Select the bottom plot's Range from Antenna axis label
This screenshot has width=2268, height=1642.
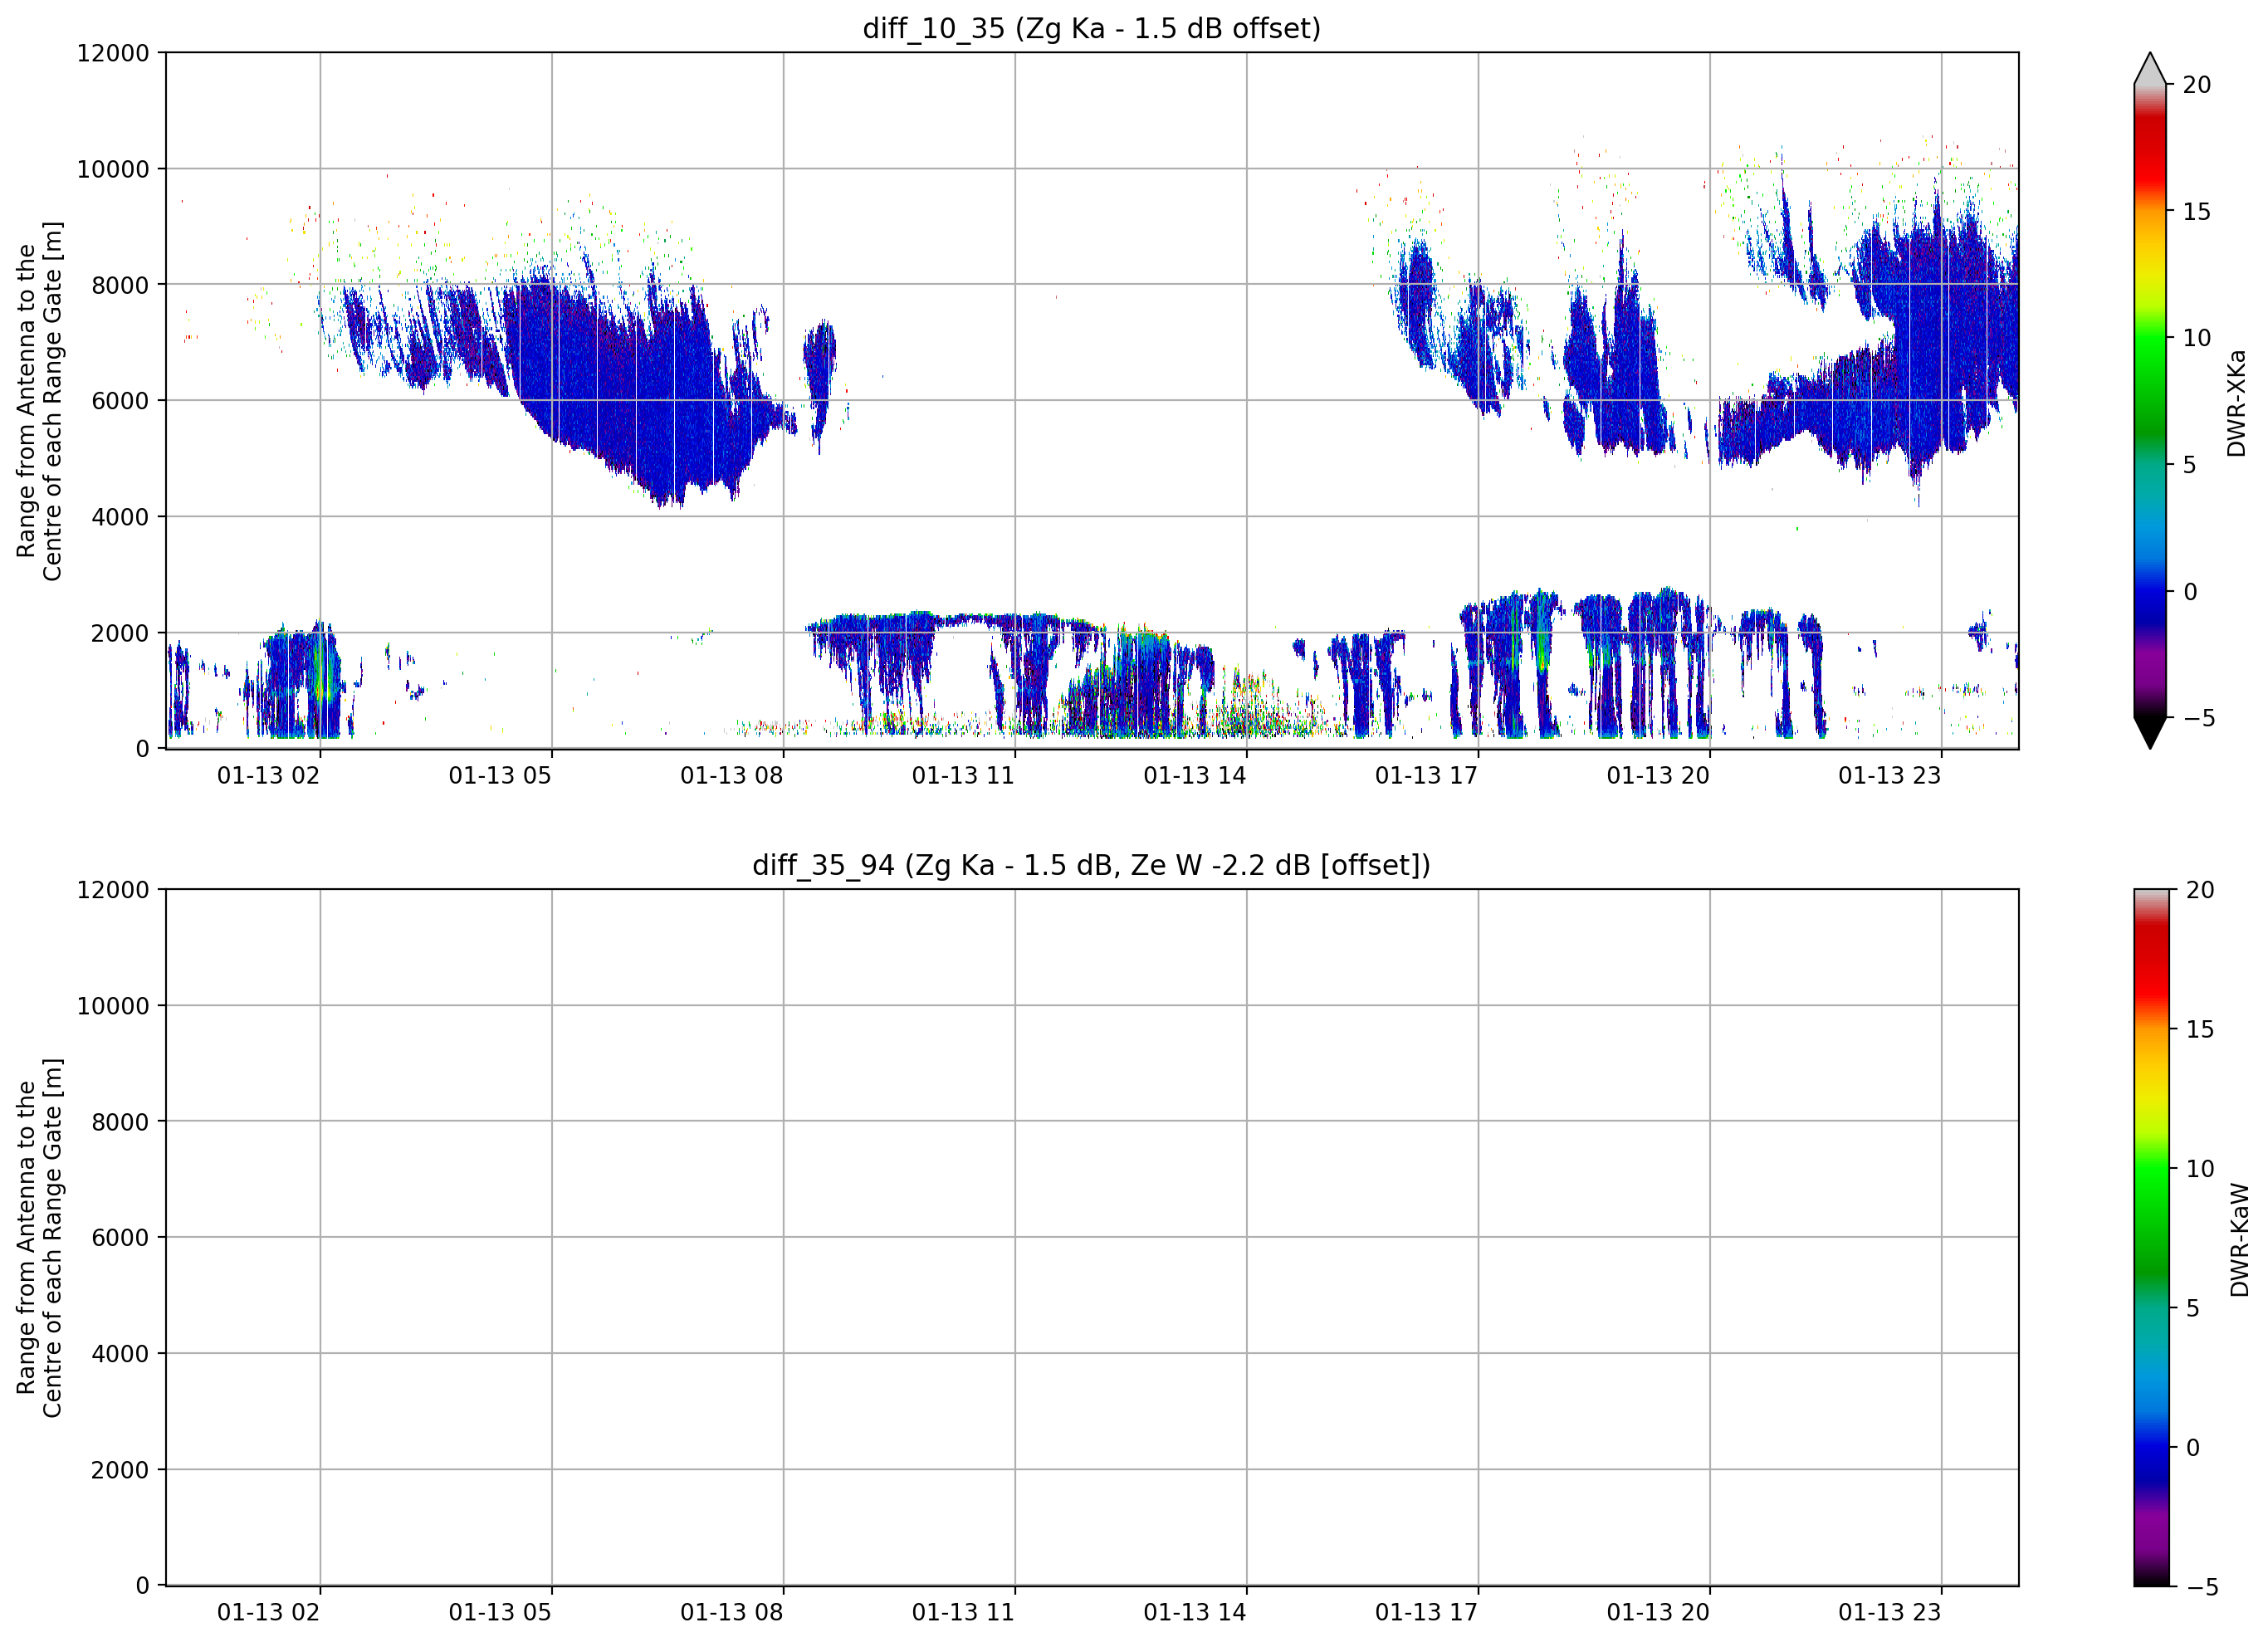point(39,1238)
